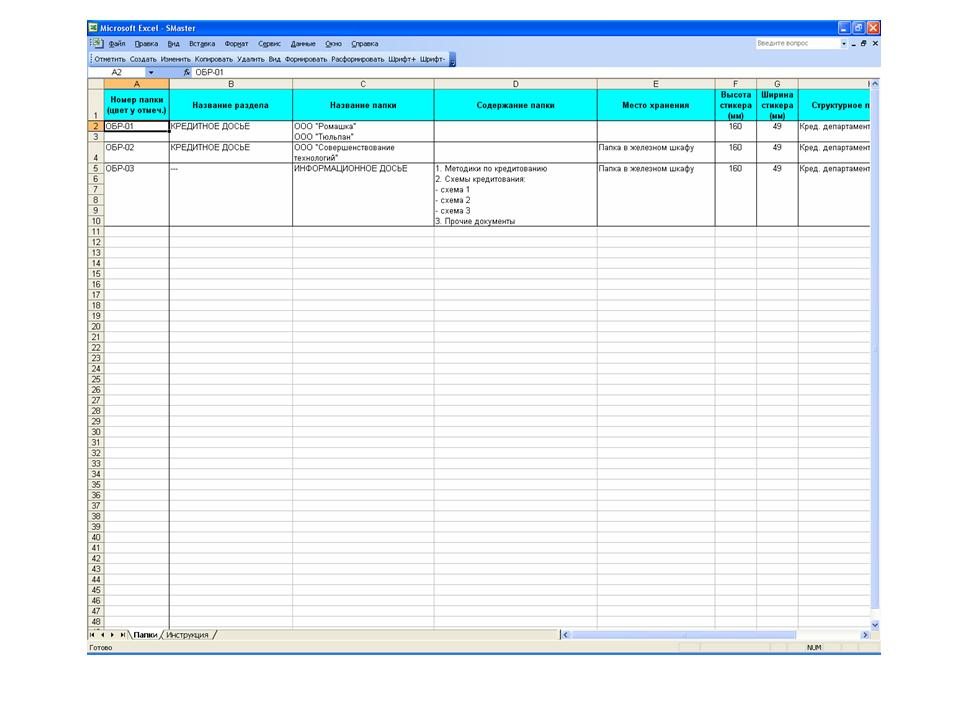Click the 'Название раздела' header cell
960x720 pixels.
tap(231, 105)
